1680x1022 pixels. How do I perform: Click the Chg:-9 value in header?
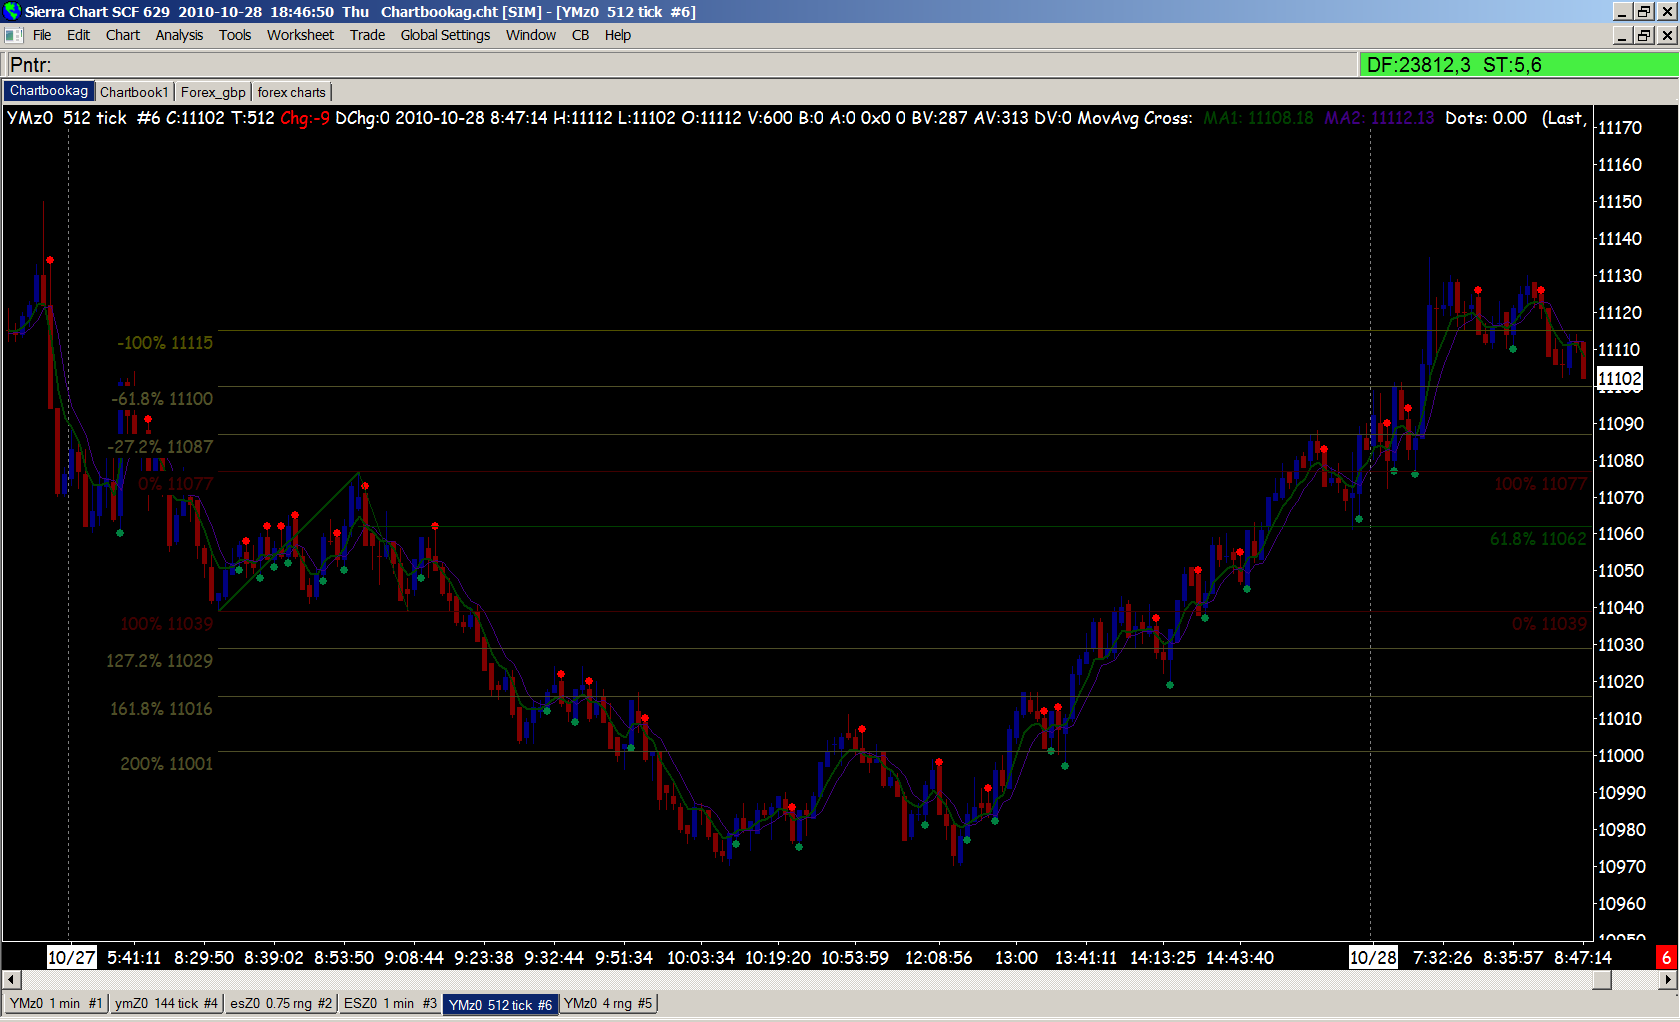305,118
